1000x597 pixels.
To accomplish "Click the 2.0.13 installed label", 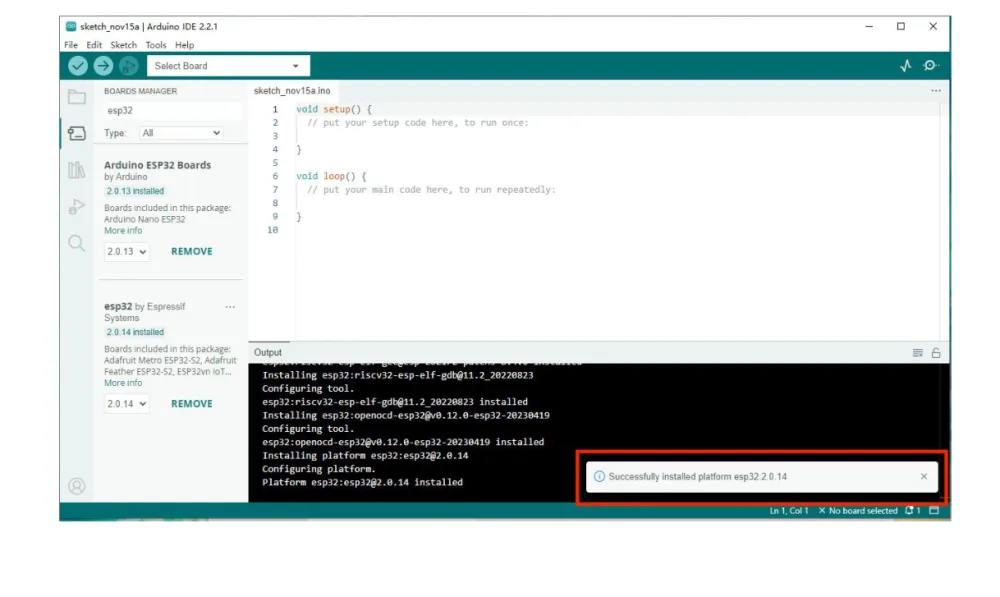I will click(x=135, y=191).
